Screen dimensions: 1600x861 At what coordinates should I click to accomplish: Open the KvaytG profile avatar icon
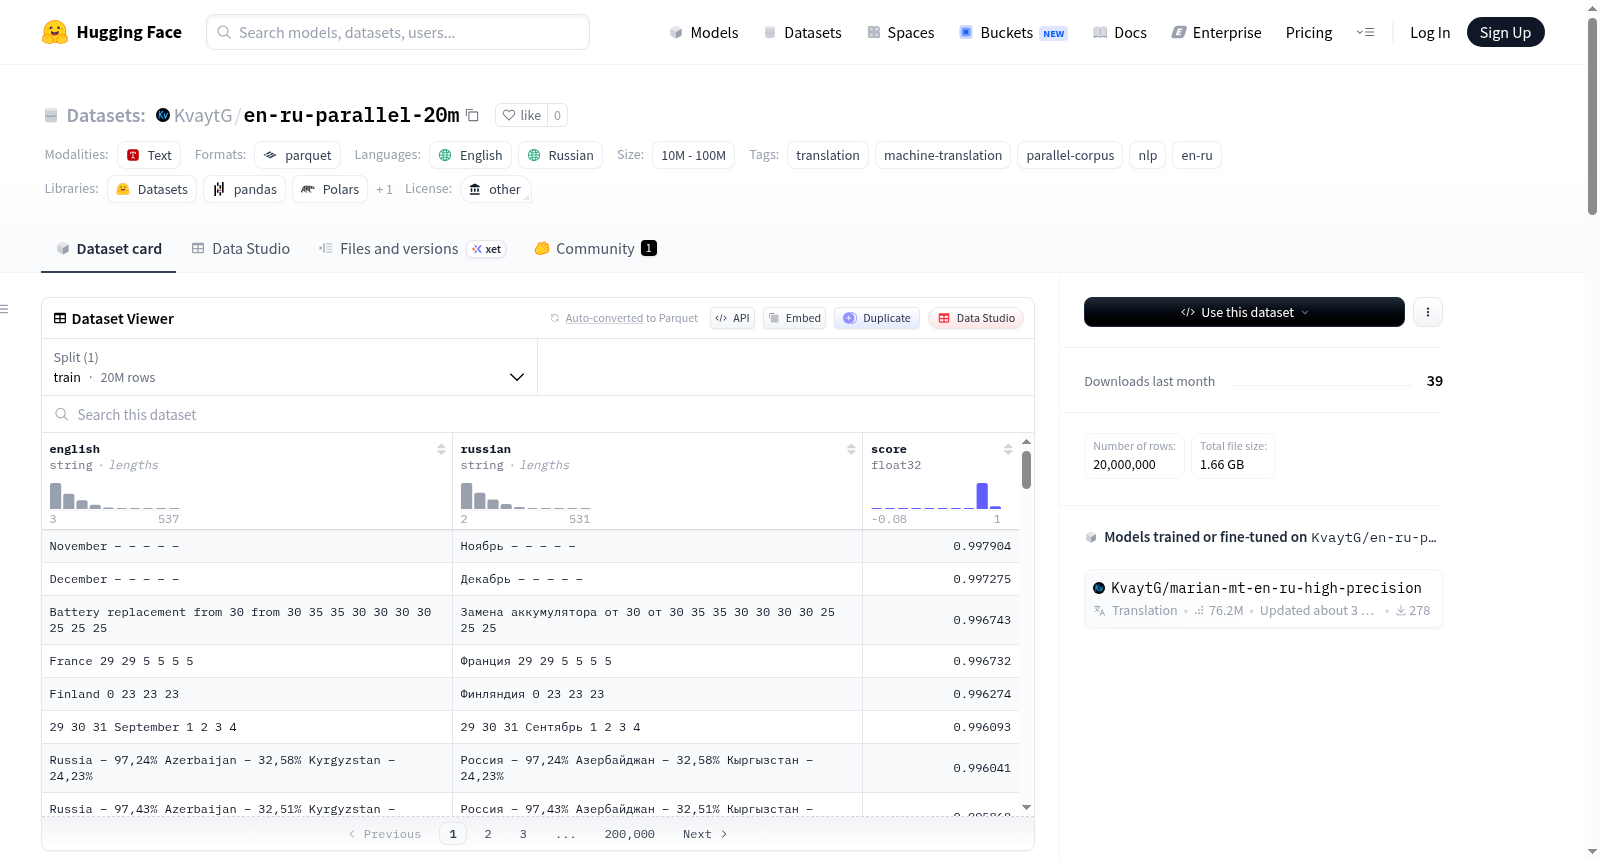tap(163, 115)
